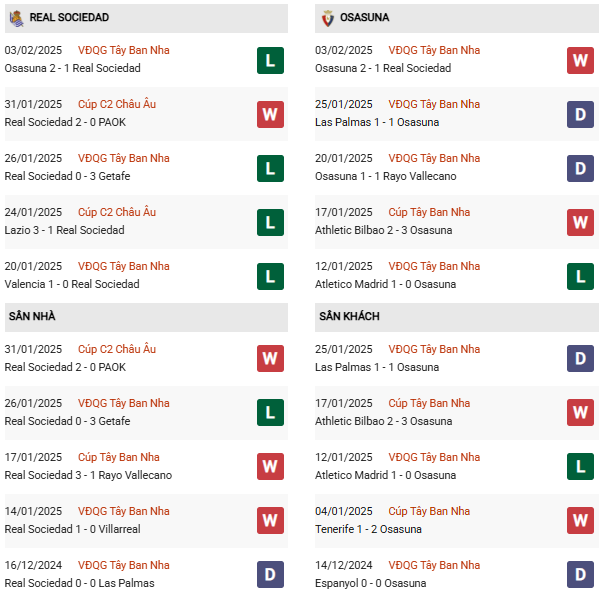Click D badge beside Espanyol 0 - 0 Osasuna

coord(580,575)
